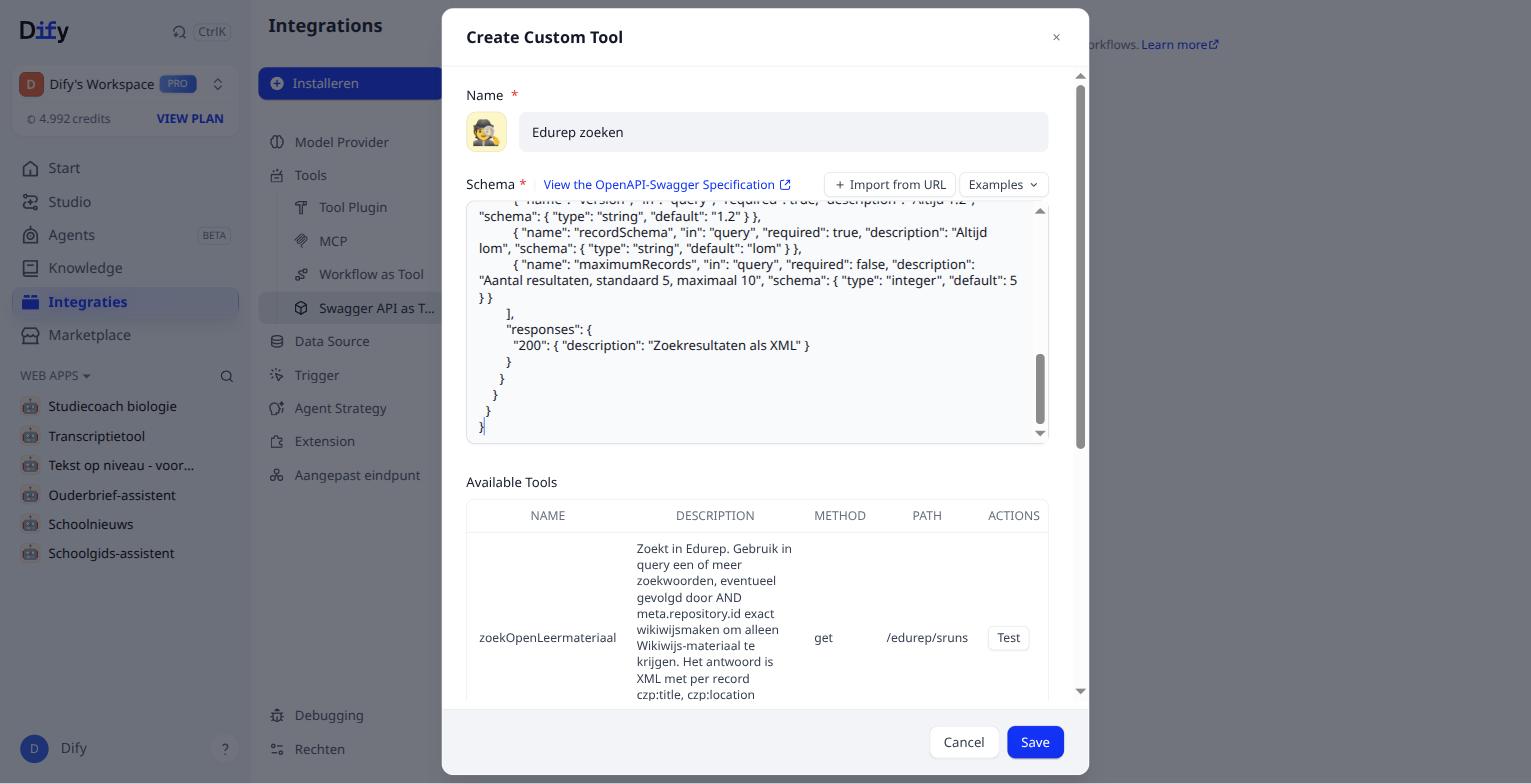The width and height of the screenshot is (1531, 784).
Task: Click the PRO plan badge
Action: pyautogui.click(x=178, y=84)
